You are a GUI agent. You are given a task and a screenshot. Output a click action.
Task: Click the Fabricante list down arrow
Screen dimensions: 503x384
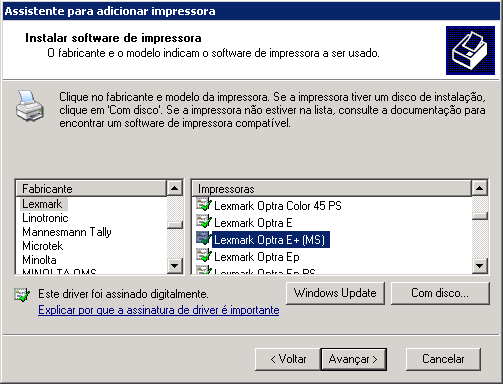coord(175,266)
